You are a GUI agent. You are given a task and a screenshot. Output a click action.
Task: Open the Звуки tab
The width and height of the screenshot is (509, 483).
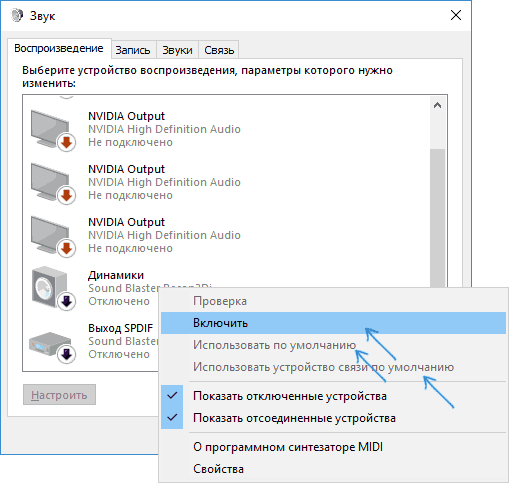click(x=177, y=50)
